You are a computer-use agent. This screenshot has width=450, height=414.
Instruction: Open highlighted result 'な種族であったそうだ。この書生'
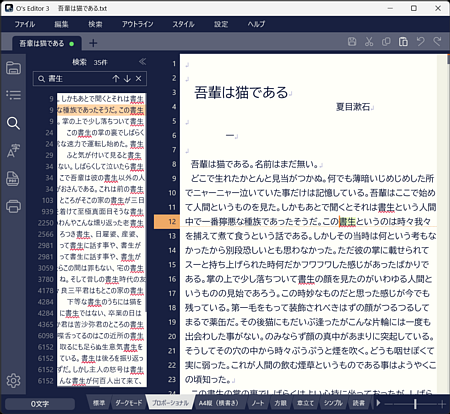tap(102, 110)
